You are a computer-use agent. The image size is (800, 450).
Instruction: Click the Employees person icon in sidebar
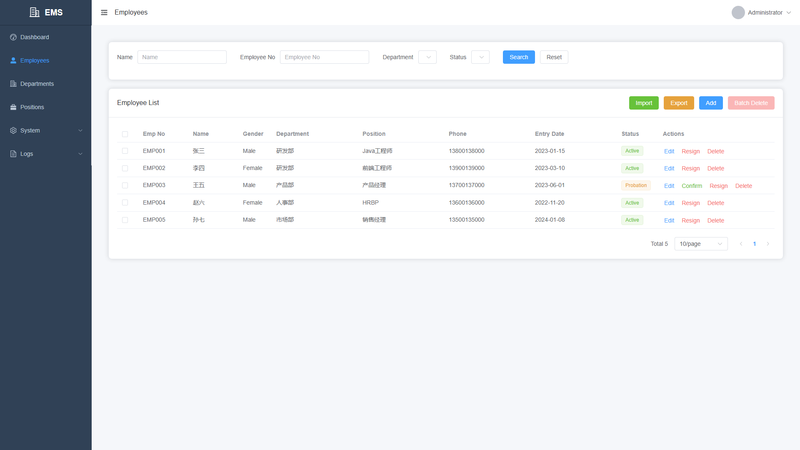13,60
